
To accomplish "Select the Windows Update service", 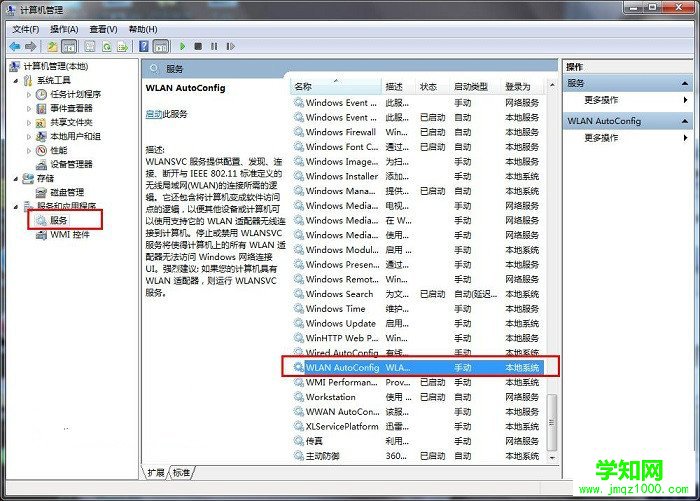I will [x=341, y=323].
